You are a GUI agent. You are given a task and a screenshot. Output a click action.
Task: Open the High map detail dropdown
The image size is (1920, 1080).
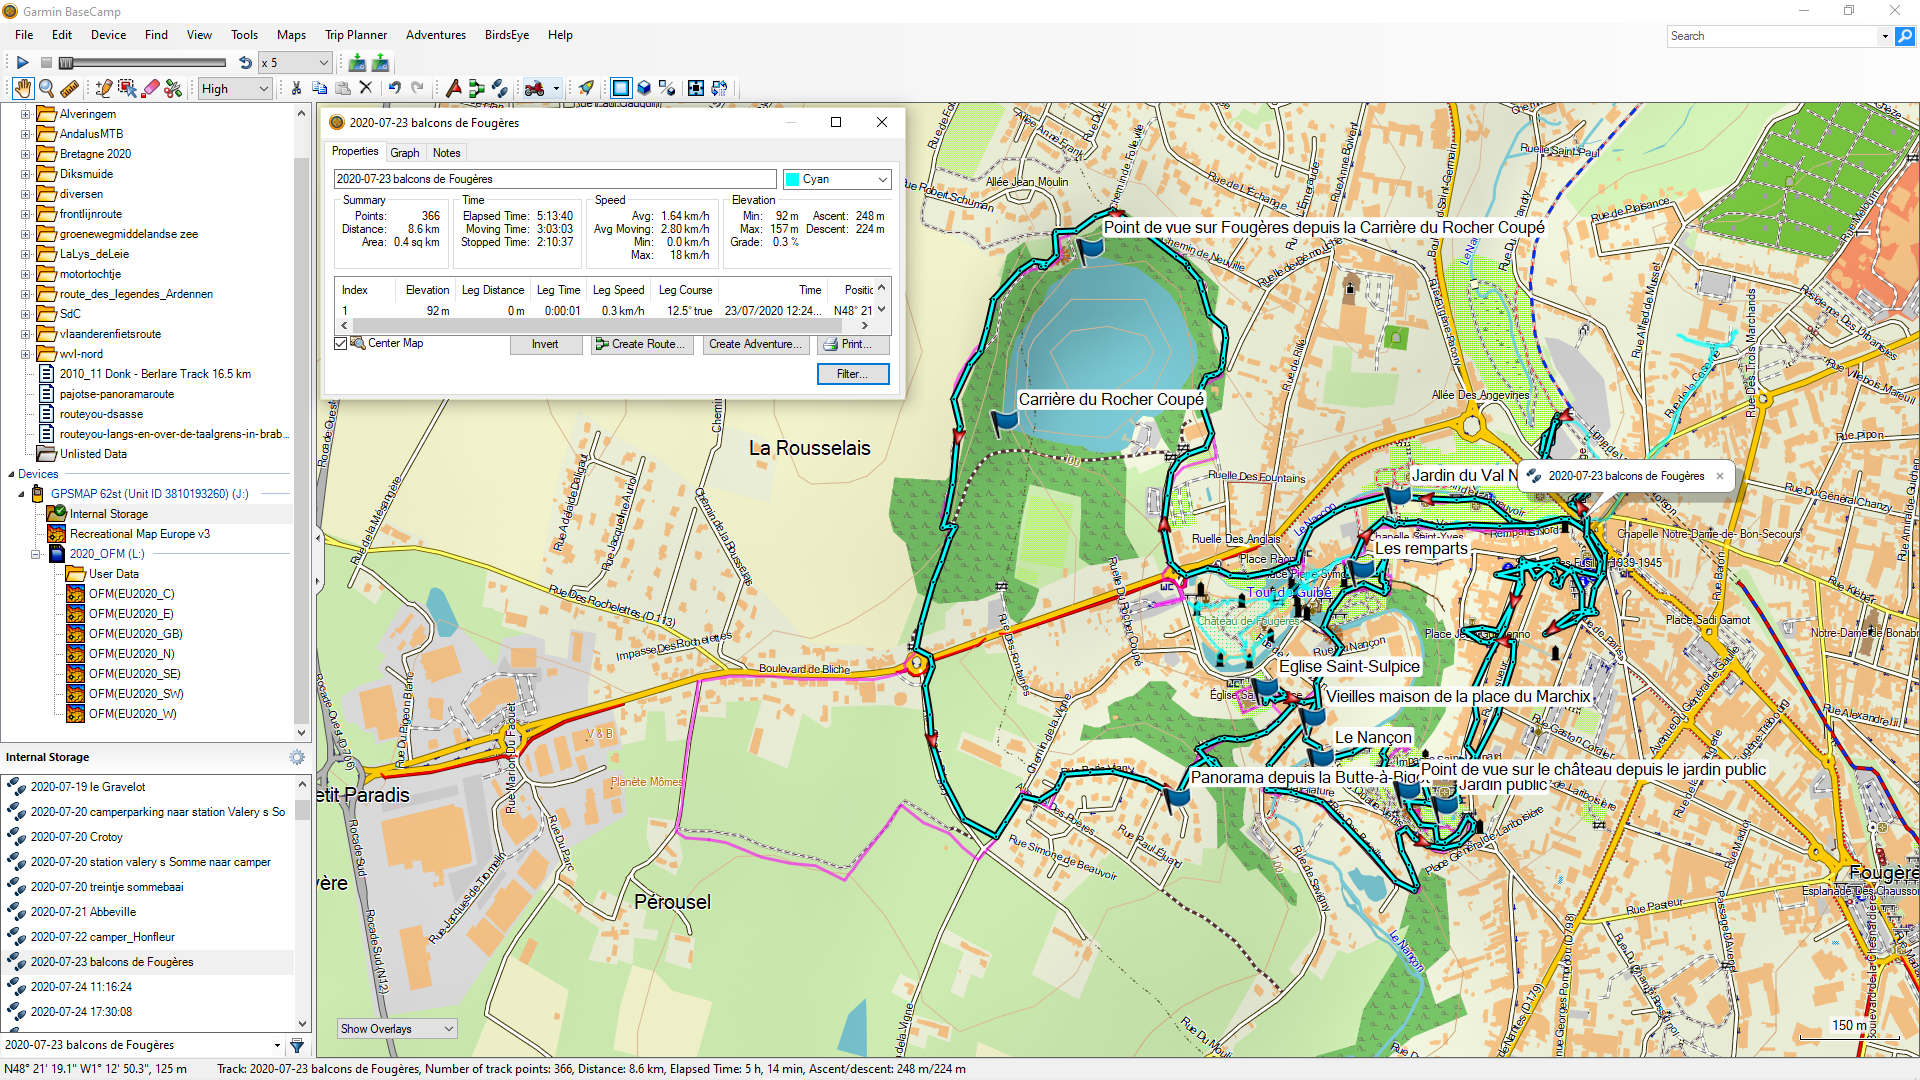pos(235,89)
